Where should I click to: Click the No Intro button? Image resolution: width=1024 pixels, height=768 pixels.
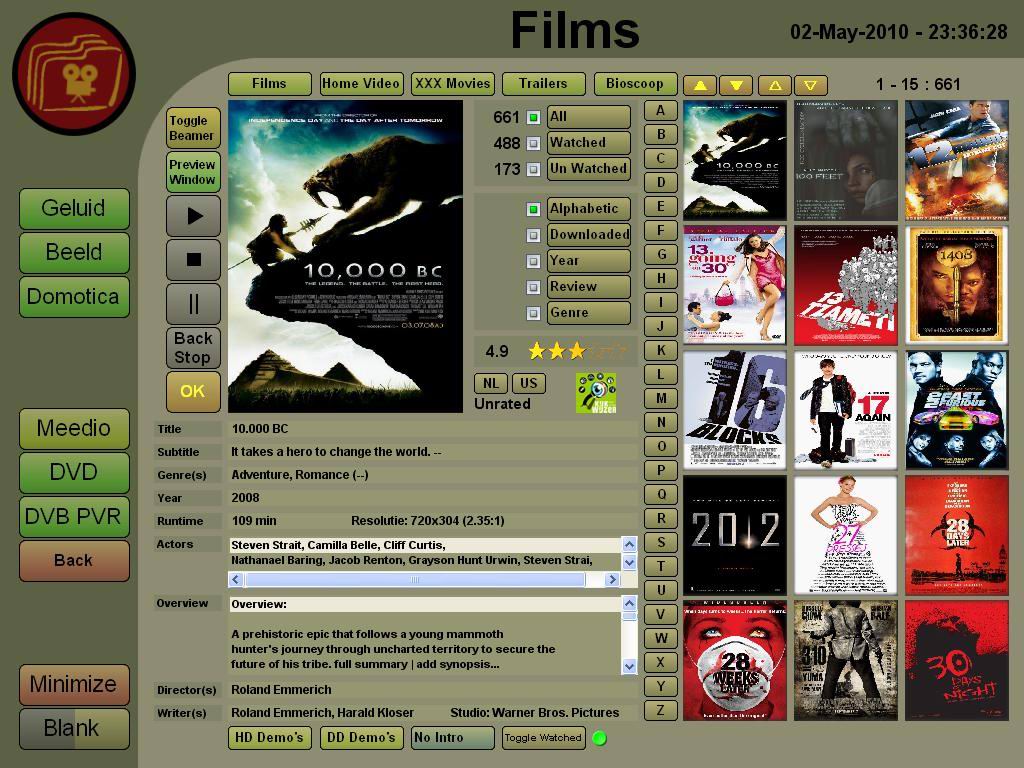click(452, 738)
